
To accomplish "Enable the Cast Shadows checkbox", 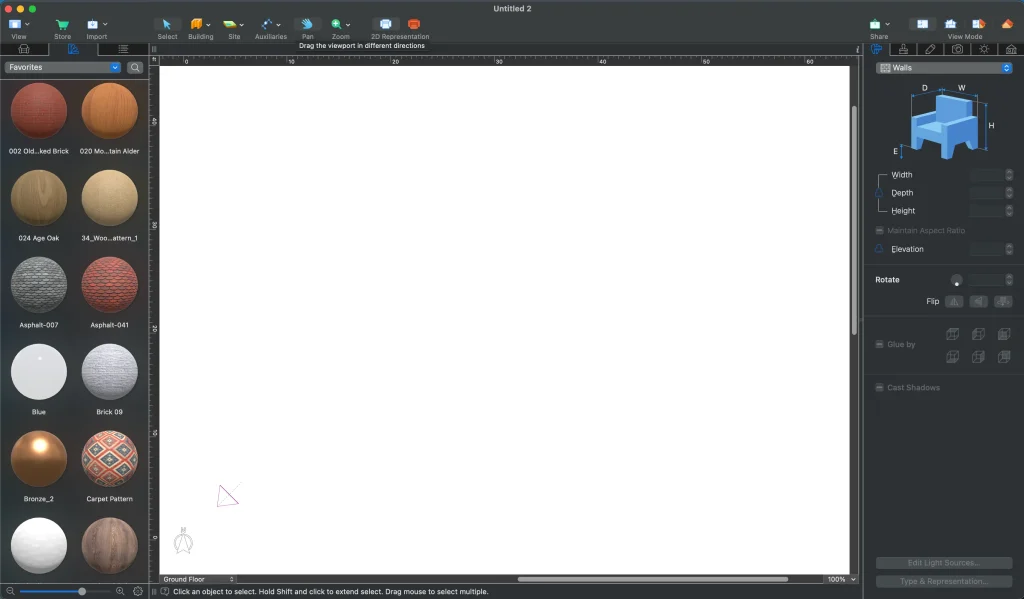I will [x=880, y=388].
